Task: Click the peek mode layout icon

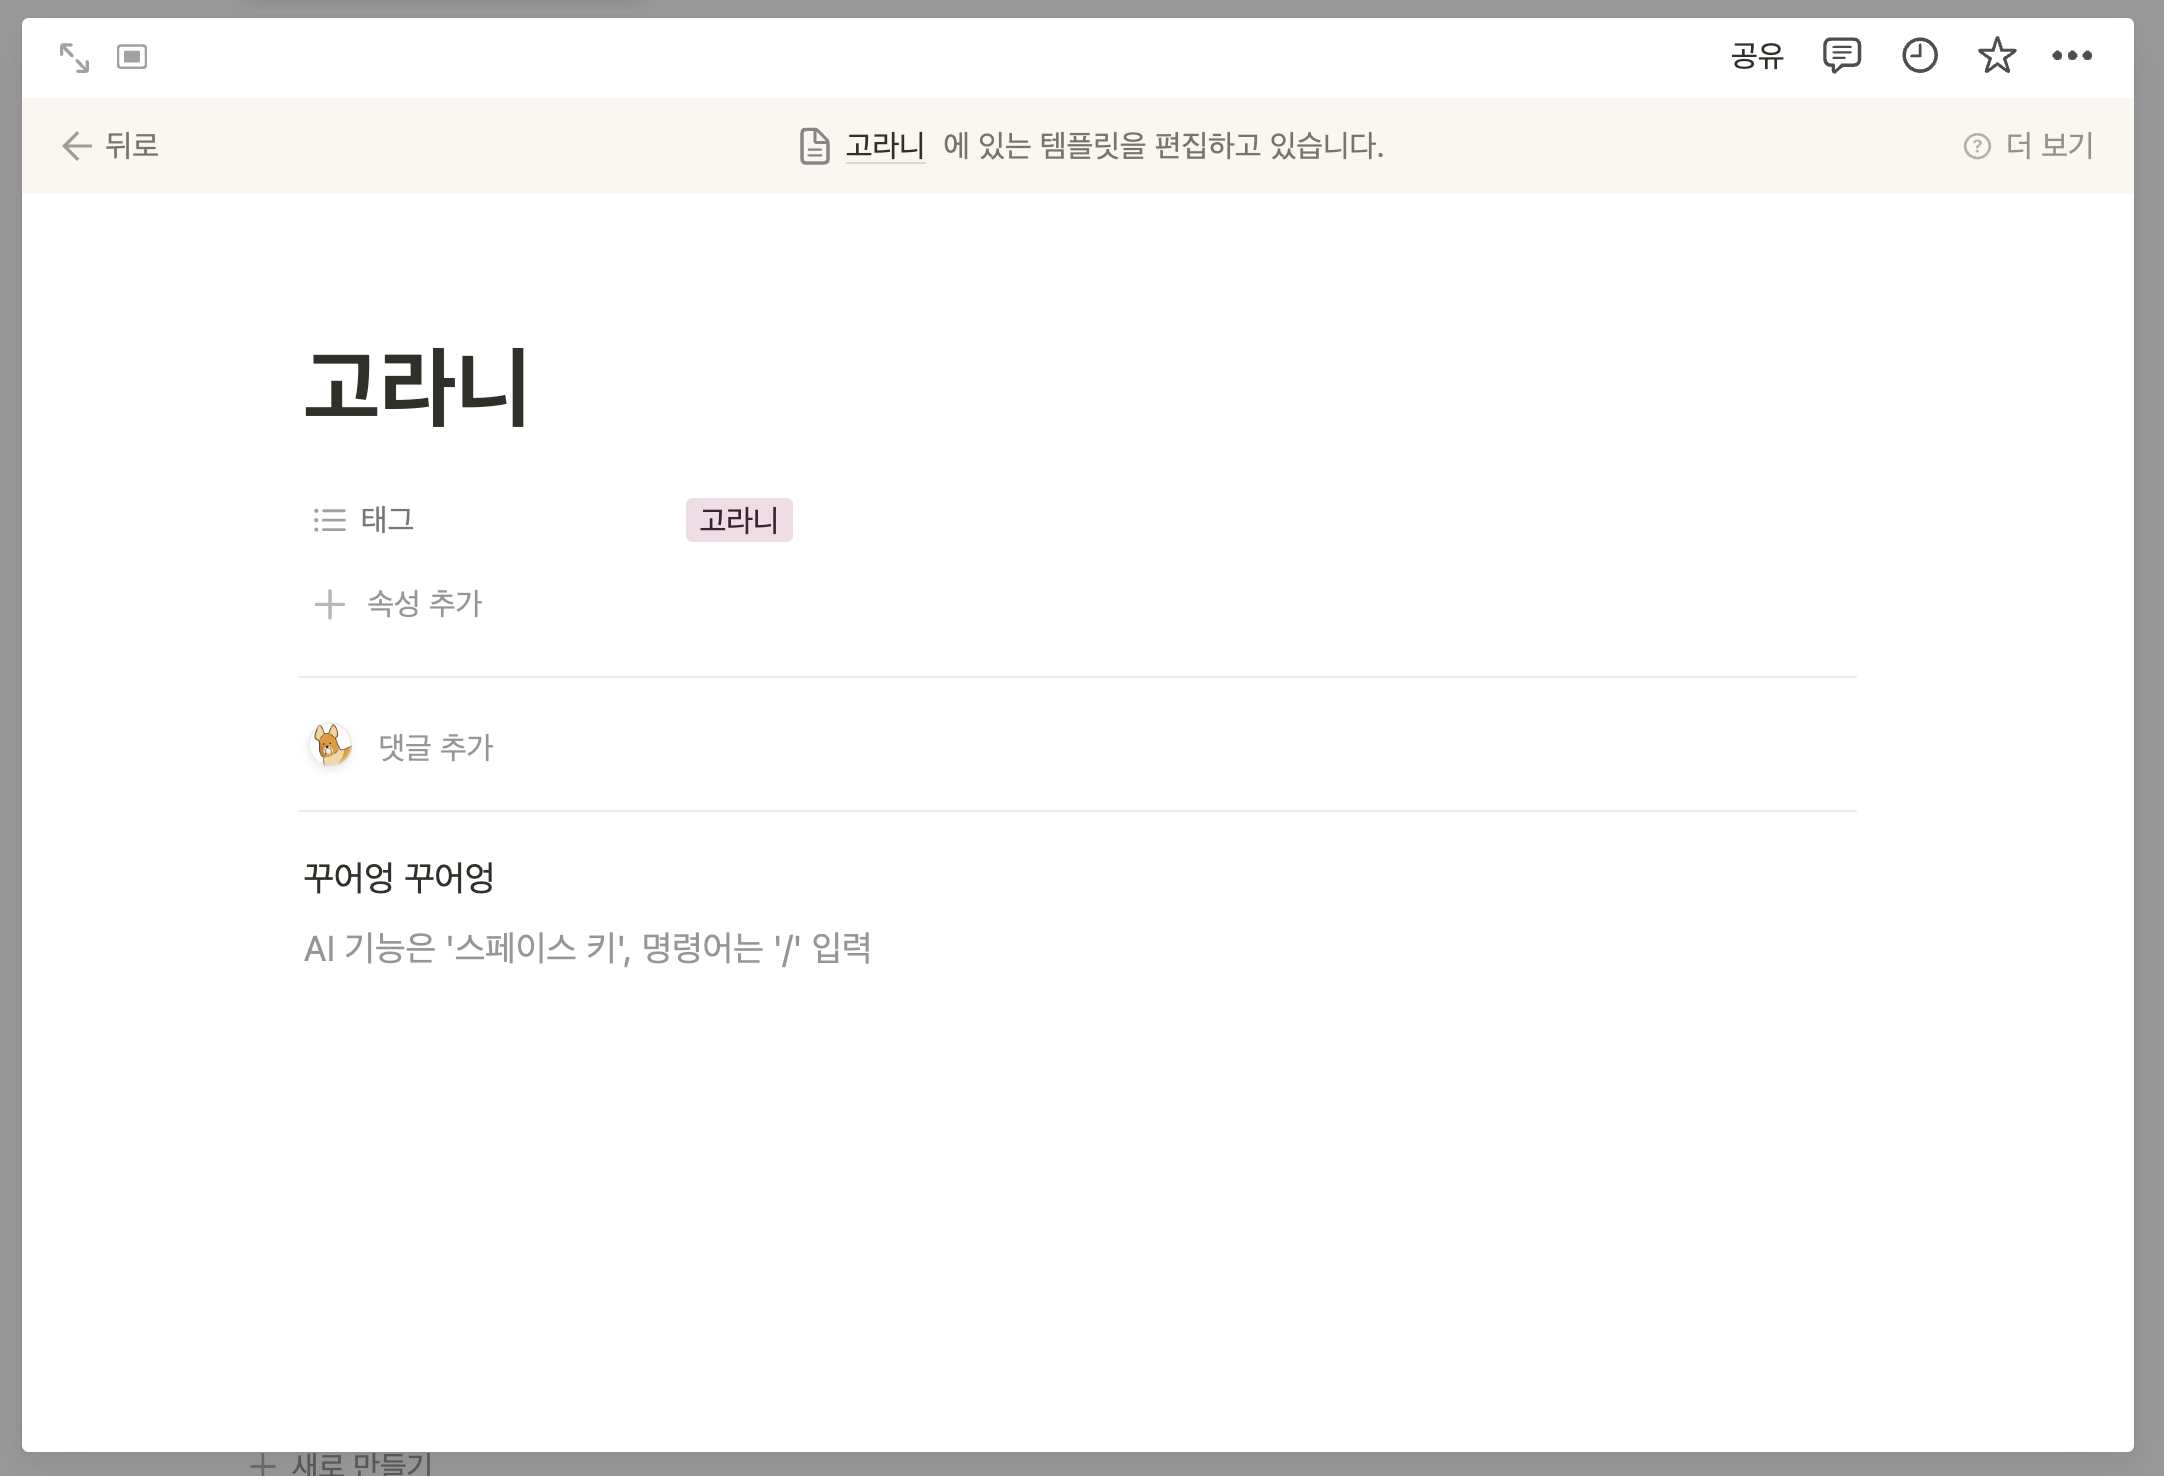Action: (132, 57)
